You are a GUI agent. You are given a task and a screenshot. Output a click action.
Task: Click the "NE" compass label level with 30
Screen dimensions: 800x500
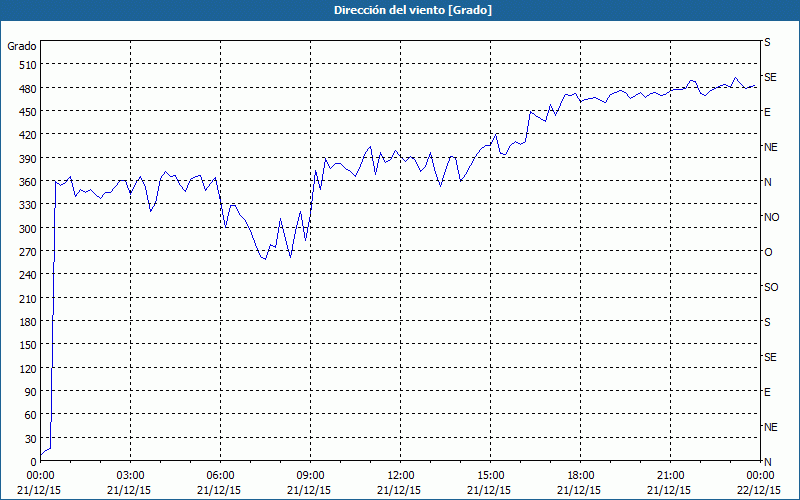coord(771,427)
